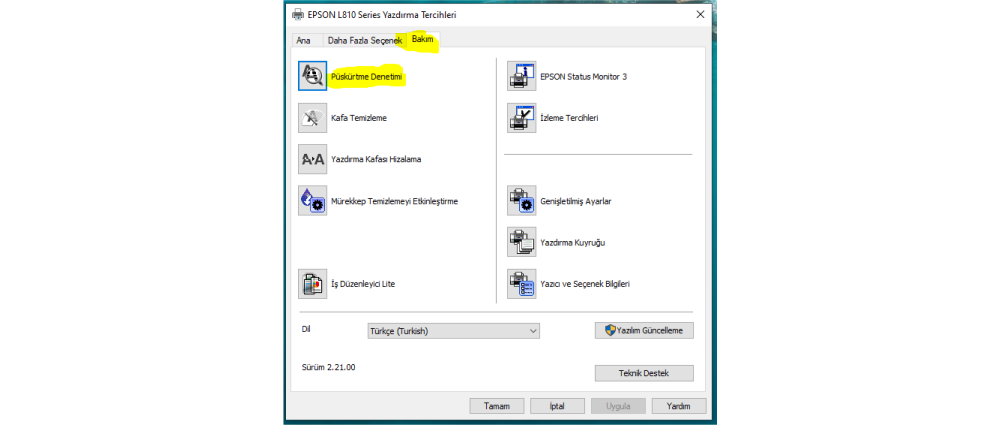Open the Yazdırma Kuyruğu print queue icon
1001x427 pixels.
click(x=522, y=243)
